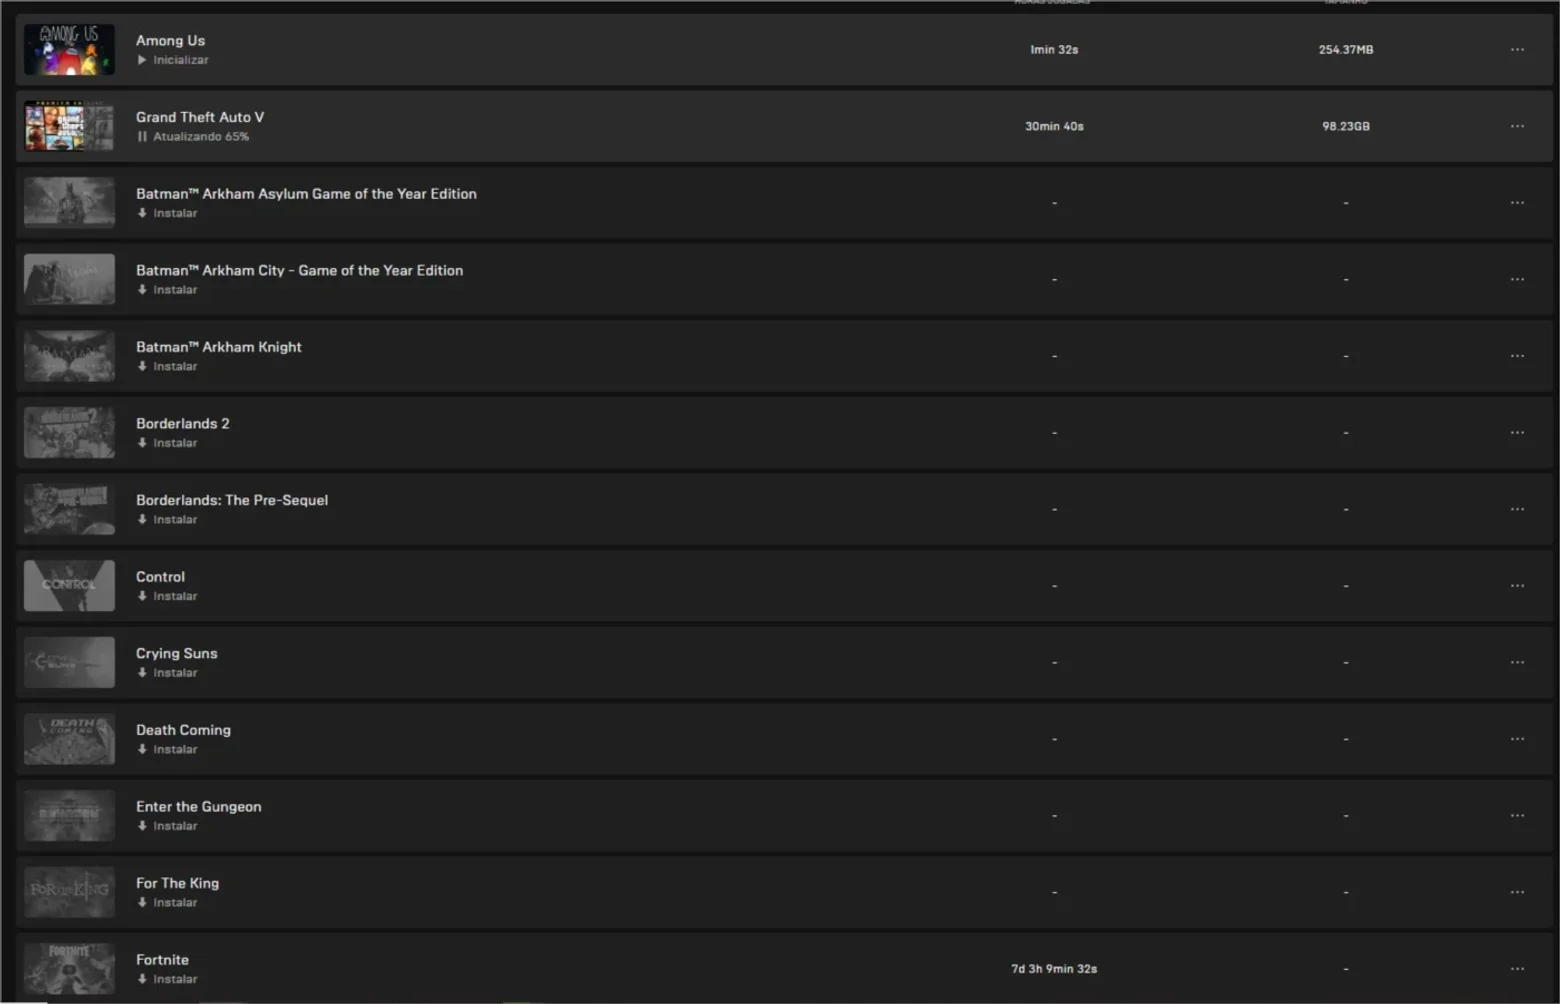Install Batman Arkham City via Instalar
This screenshot has width=1560, height=1004.
167,290
